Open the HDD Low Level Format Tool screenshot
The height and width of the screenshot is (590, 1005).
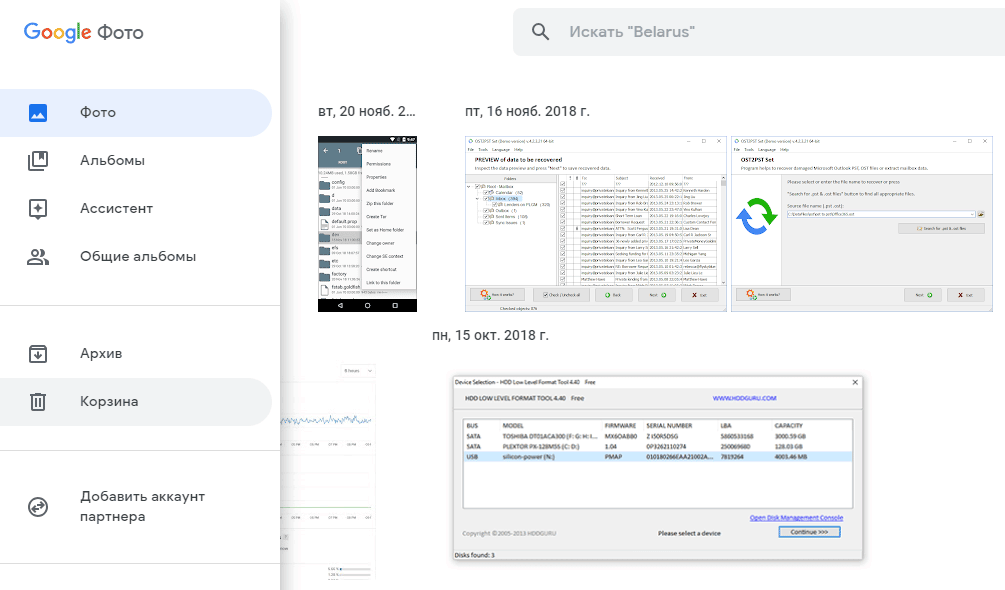tap(658, 468)
